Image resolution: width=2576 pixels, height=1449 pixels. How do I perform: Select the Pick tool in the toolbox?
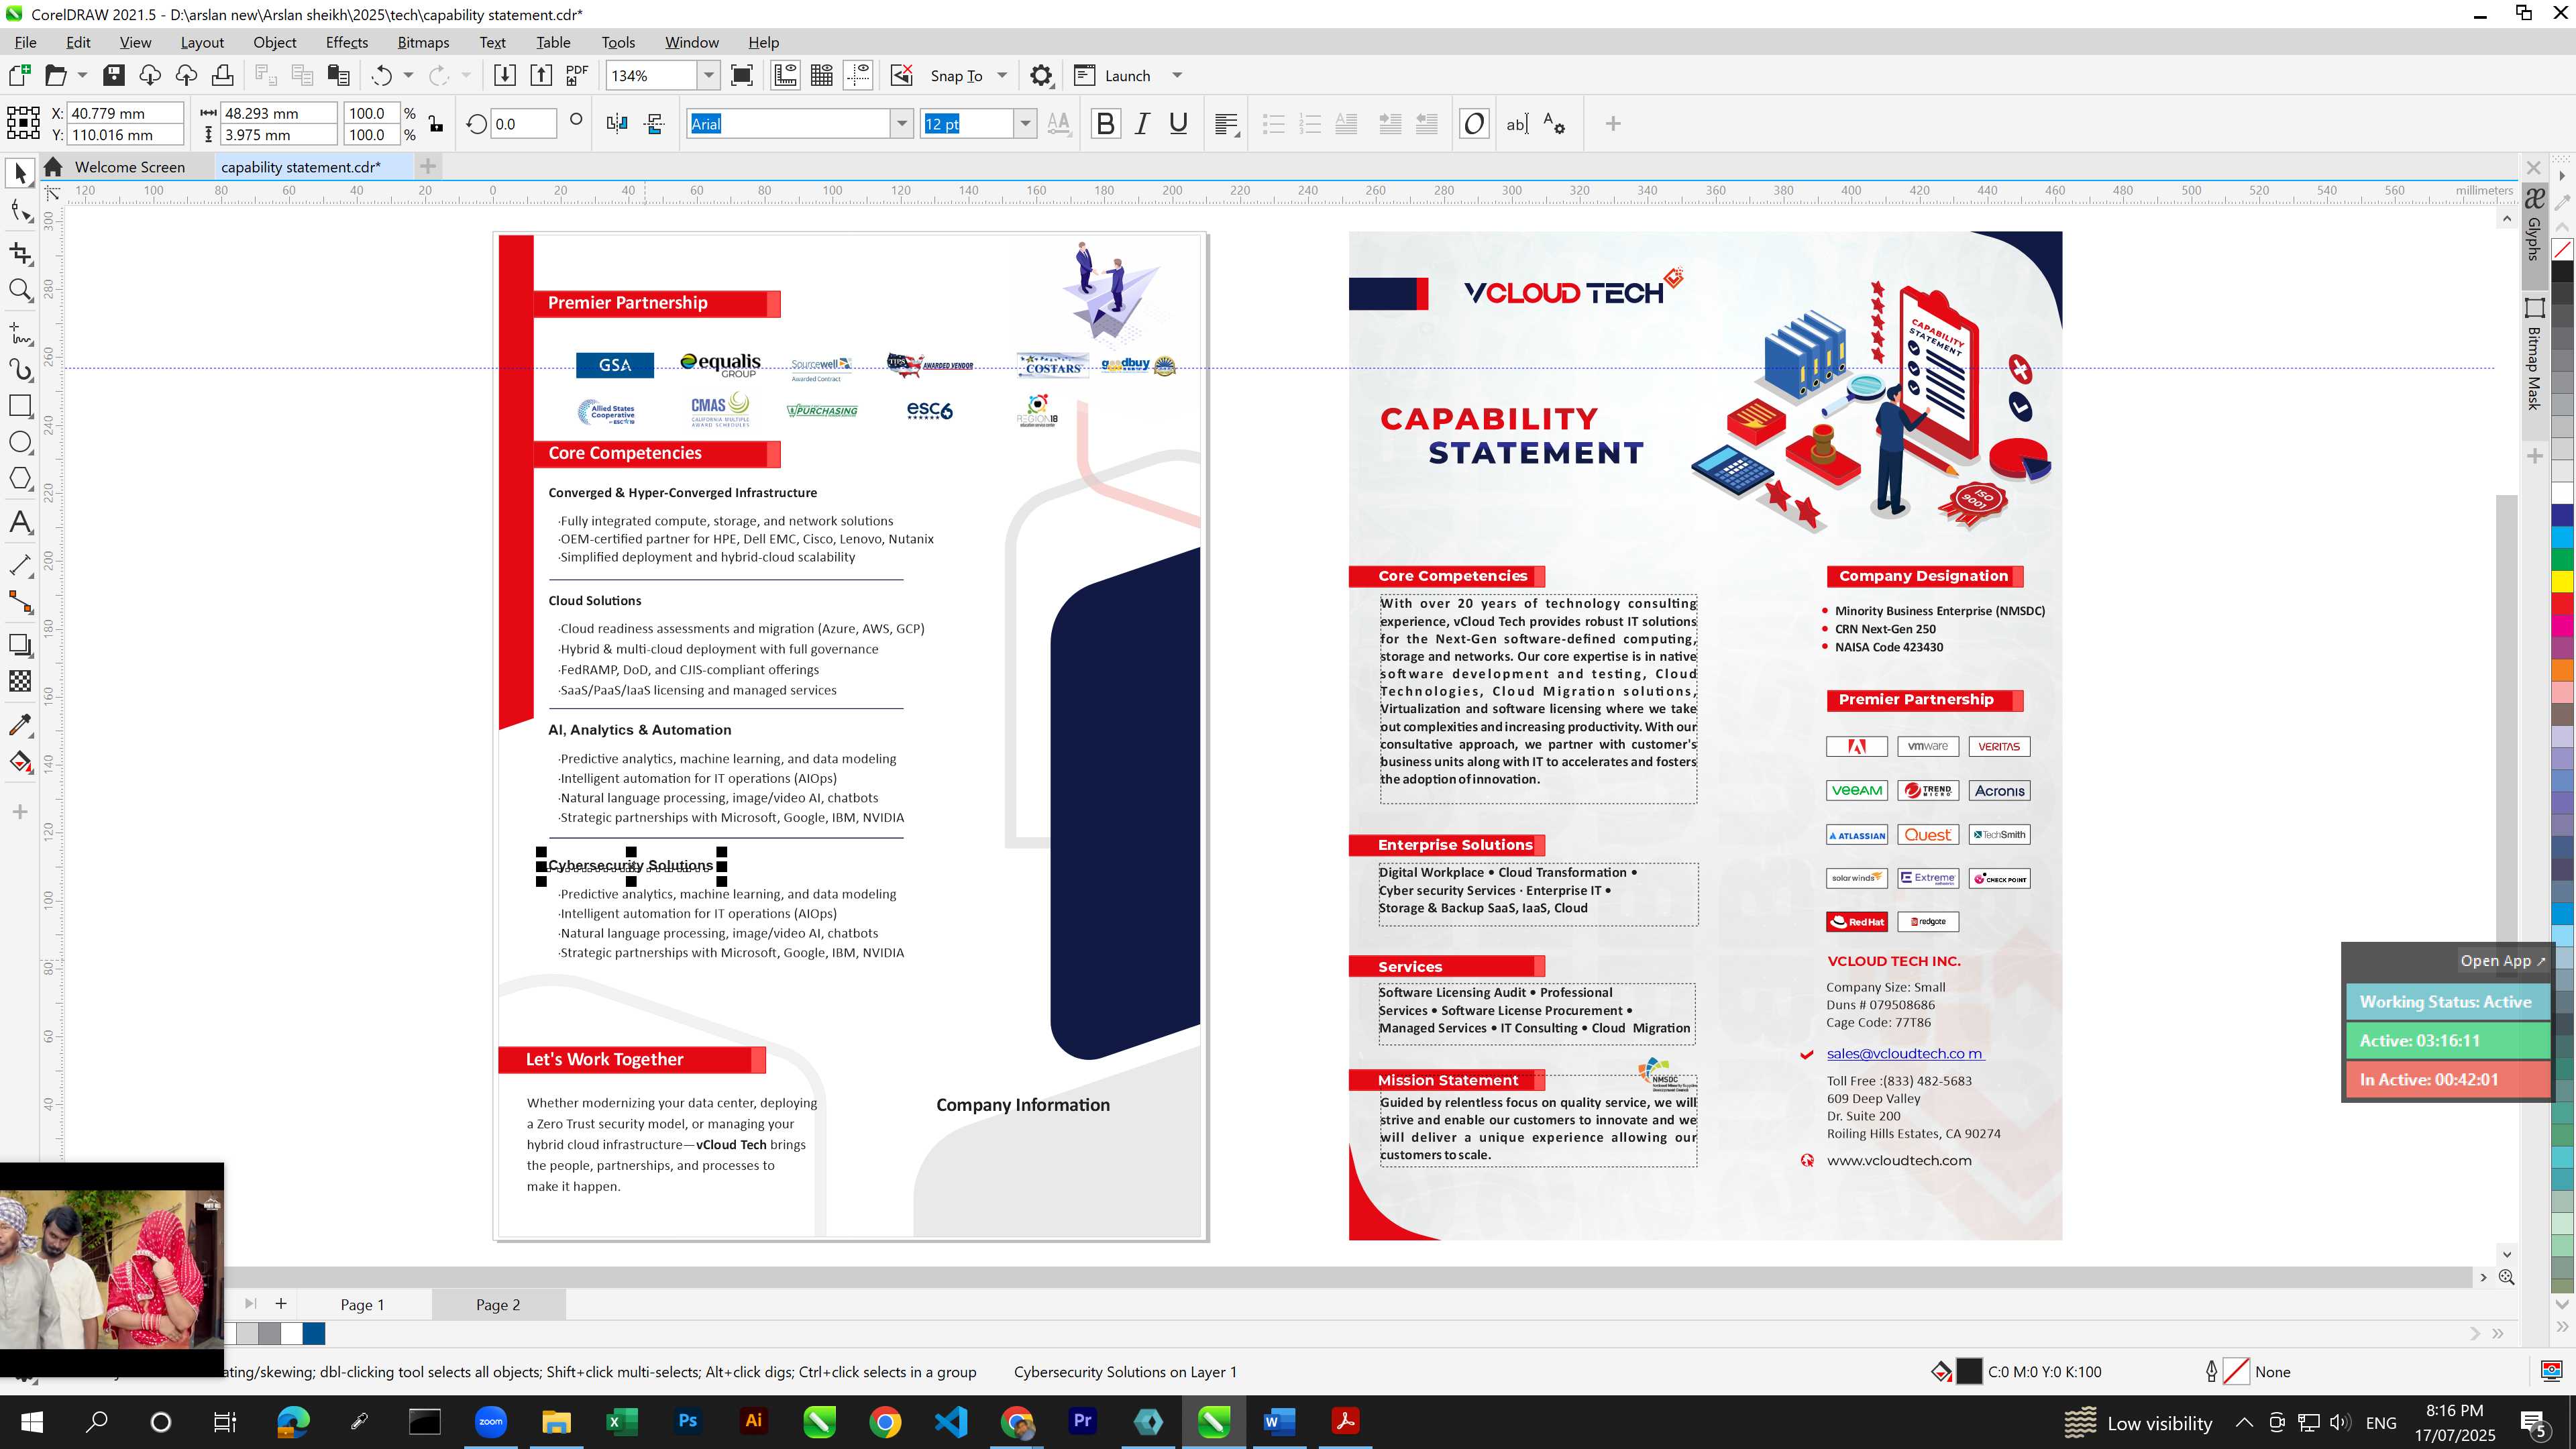click(20, 173)
